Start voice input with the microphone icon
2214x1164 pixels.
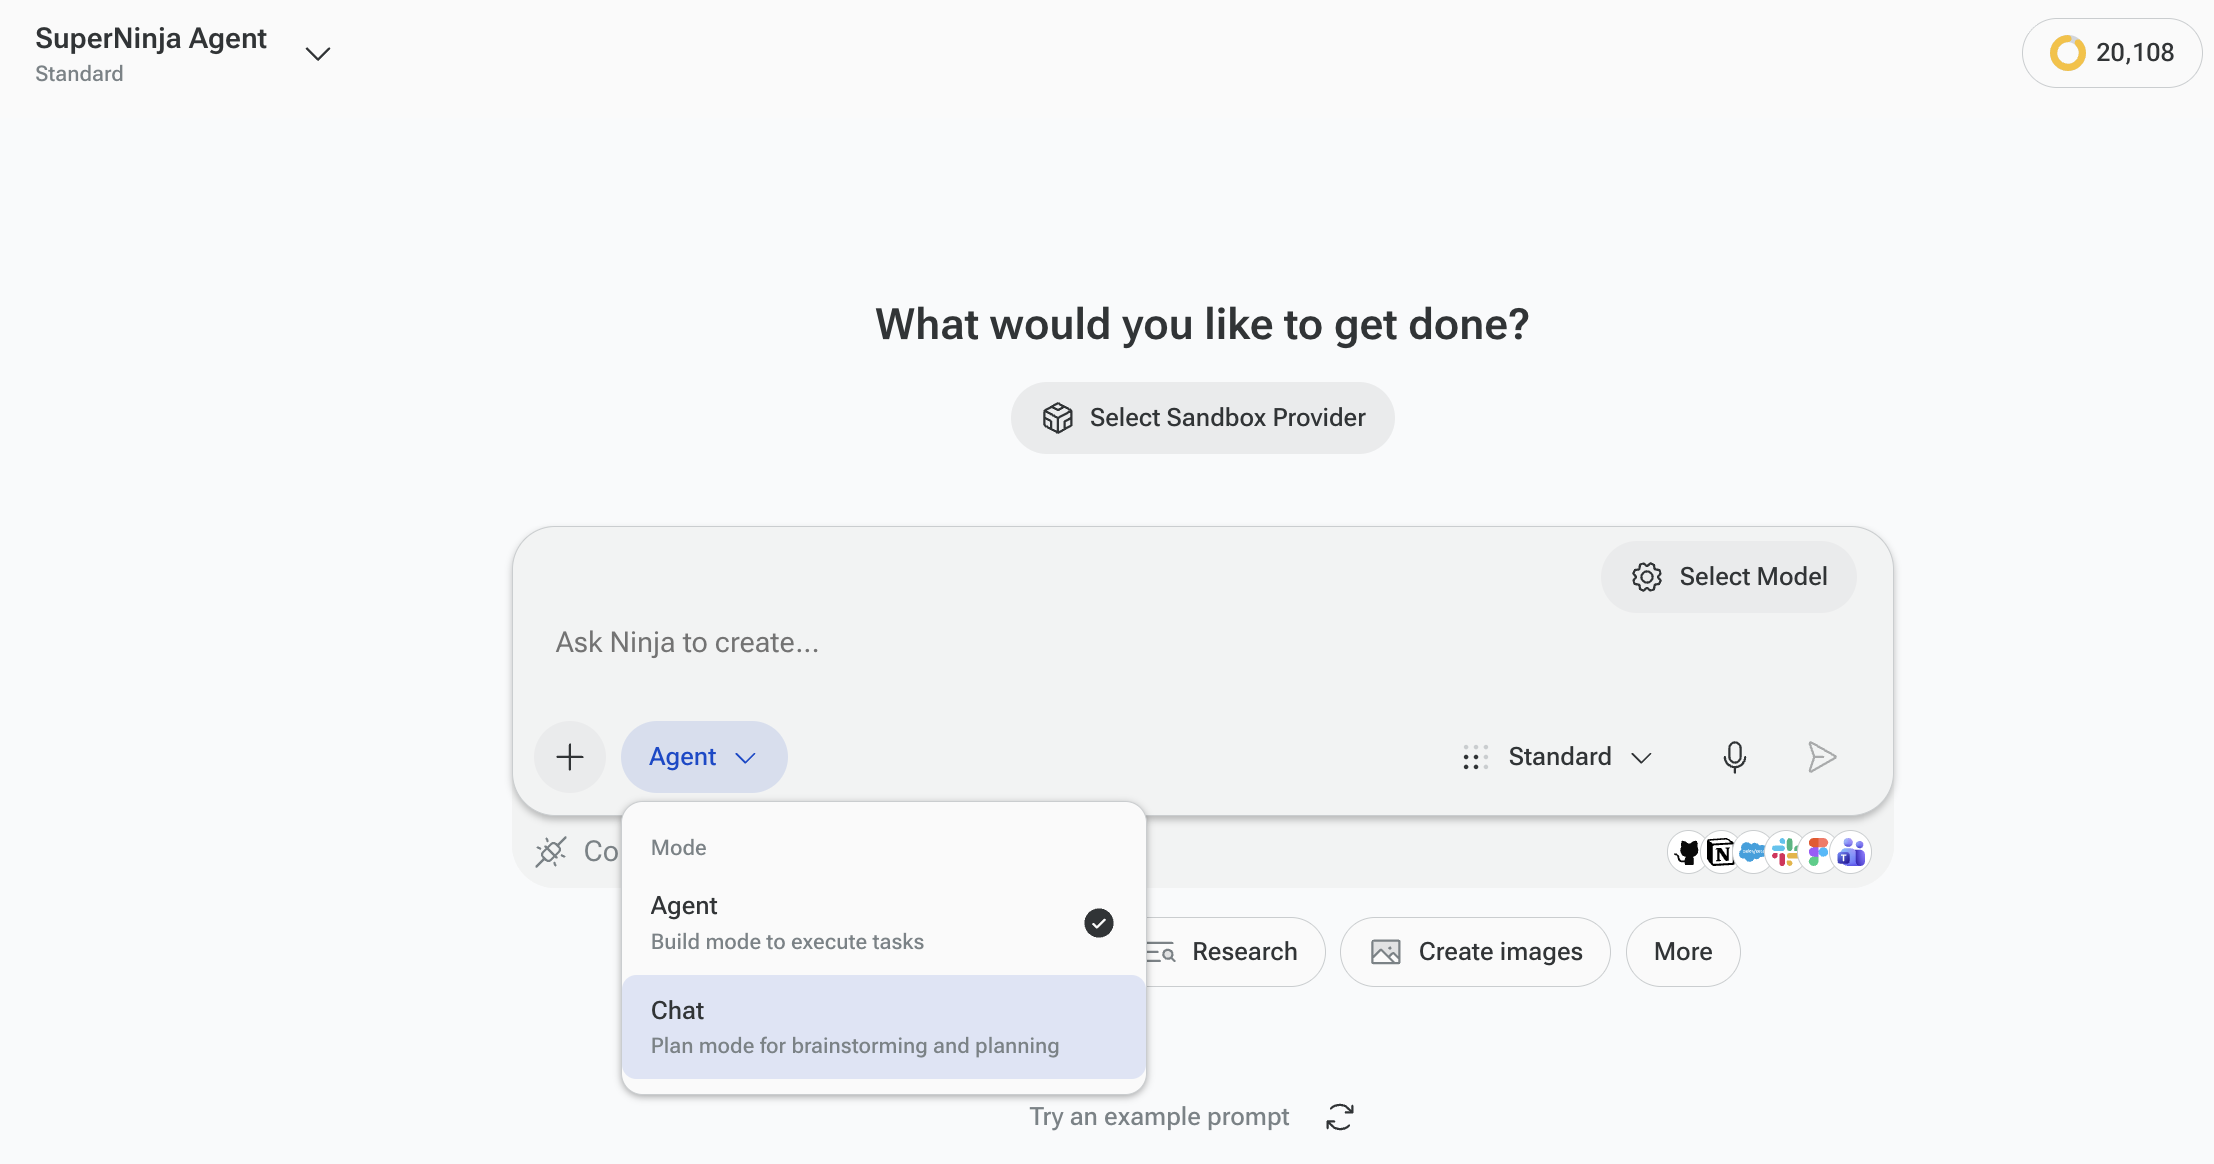[x=1735, y=757]
